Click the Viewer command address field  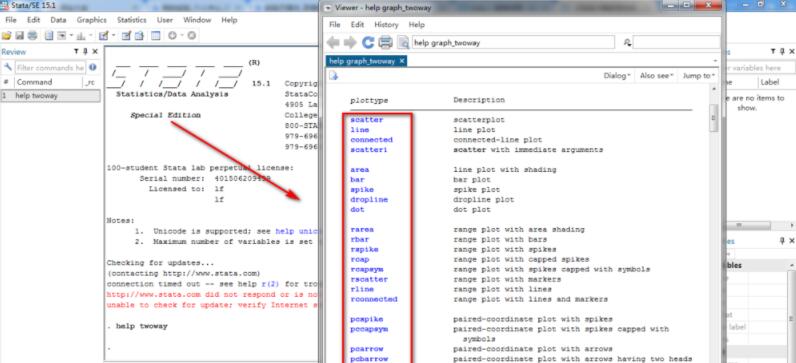[513, 43]
